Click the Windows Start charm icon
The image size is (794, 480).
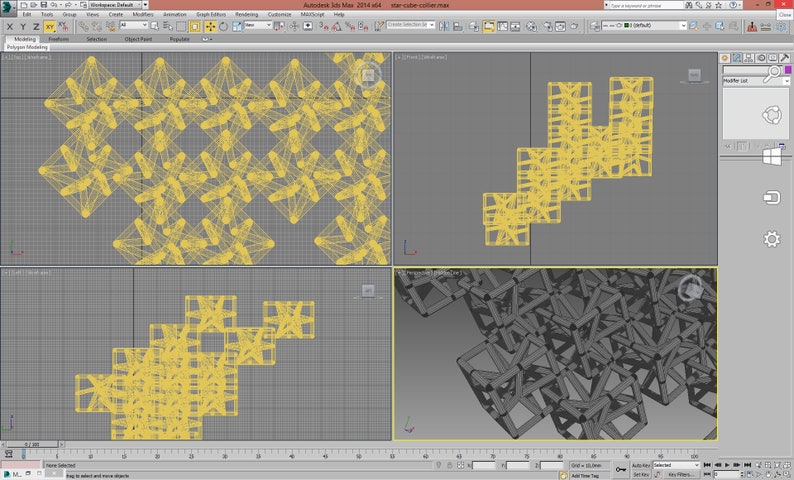click(772, 156)
